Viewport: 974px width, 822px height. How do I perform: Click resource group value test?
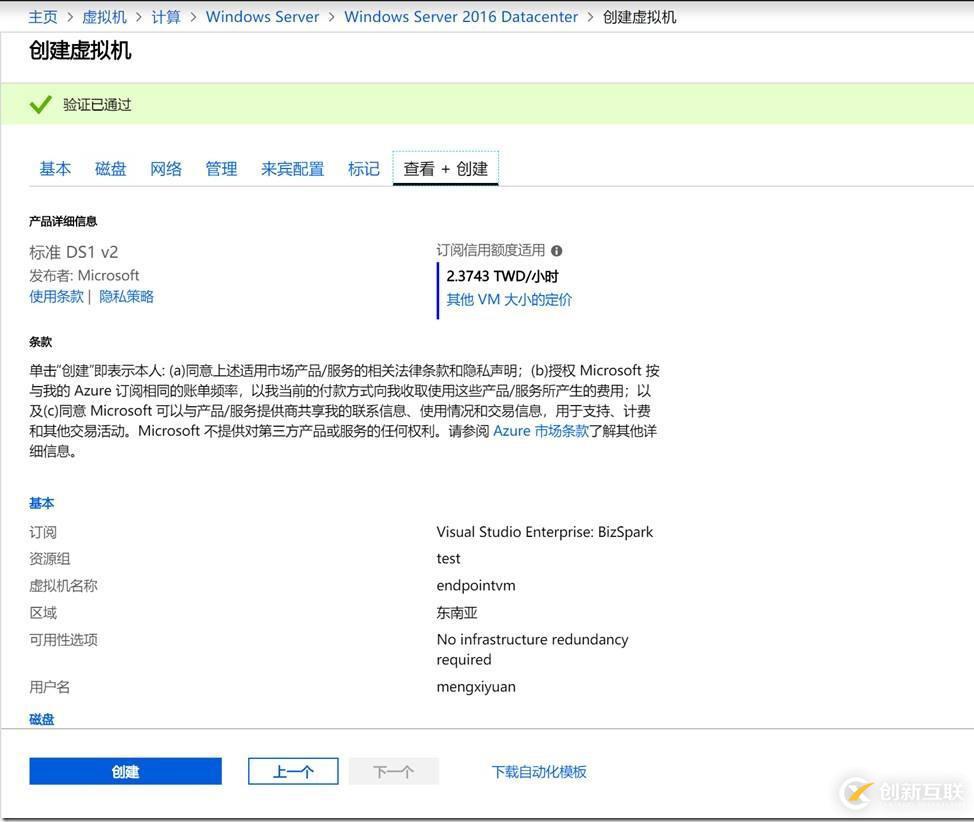click(448, 559)
